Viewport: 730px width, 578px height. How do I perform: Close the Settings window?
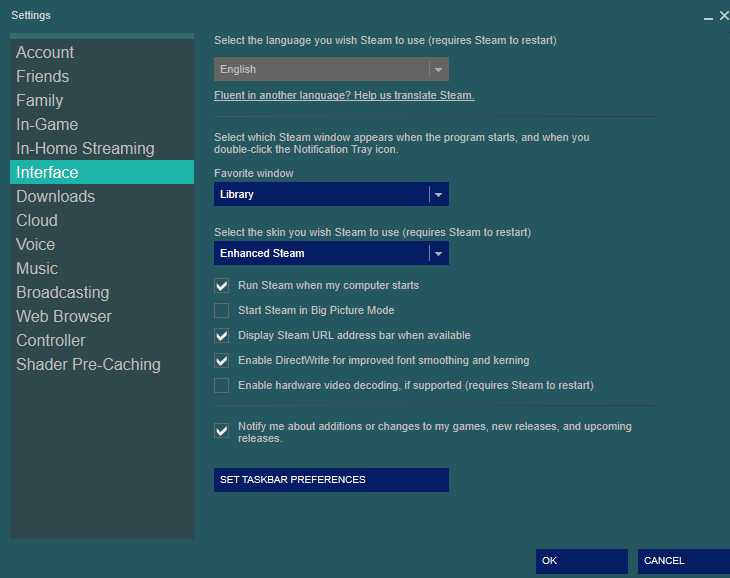click(724, 16)
